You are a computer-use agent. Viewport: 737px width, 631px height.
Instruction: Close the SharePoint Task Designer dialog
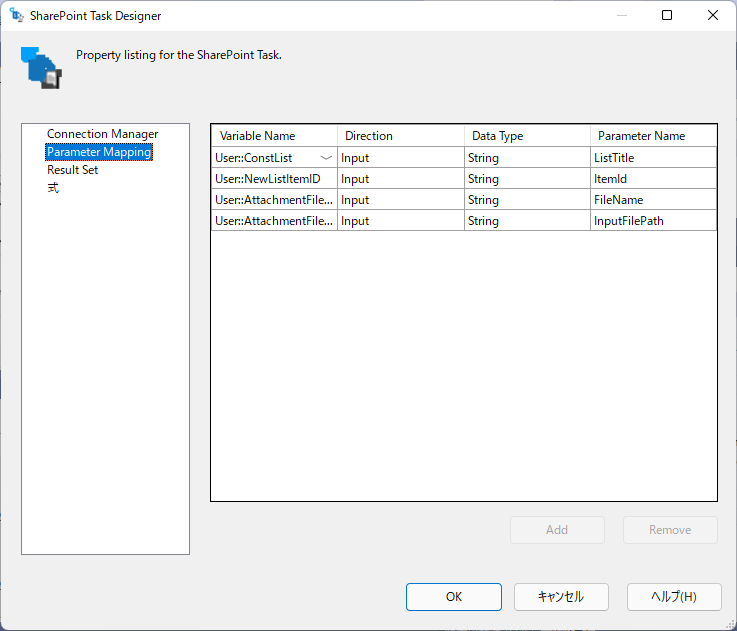[713, 16]
